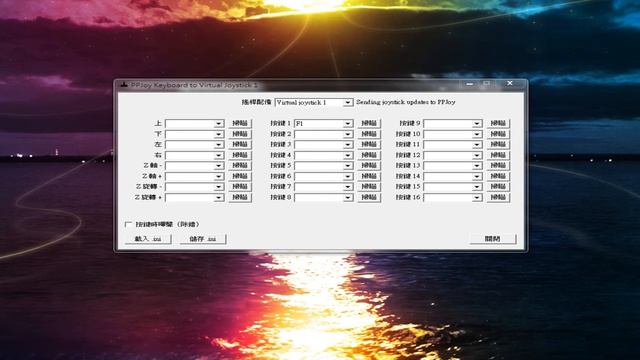
Task: Open the 搖桿配置 Virtual joystick 1 dropdown
Action: tap(313, 102)
